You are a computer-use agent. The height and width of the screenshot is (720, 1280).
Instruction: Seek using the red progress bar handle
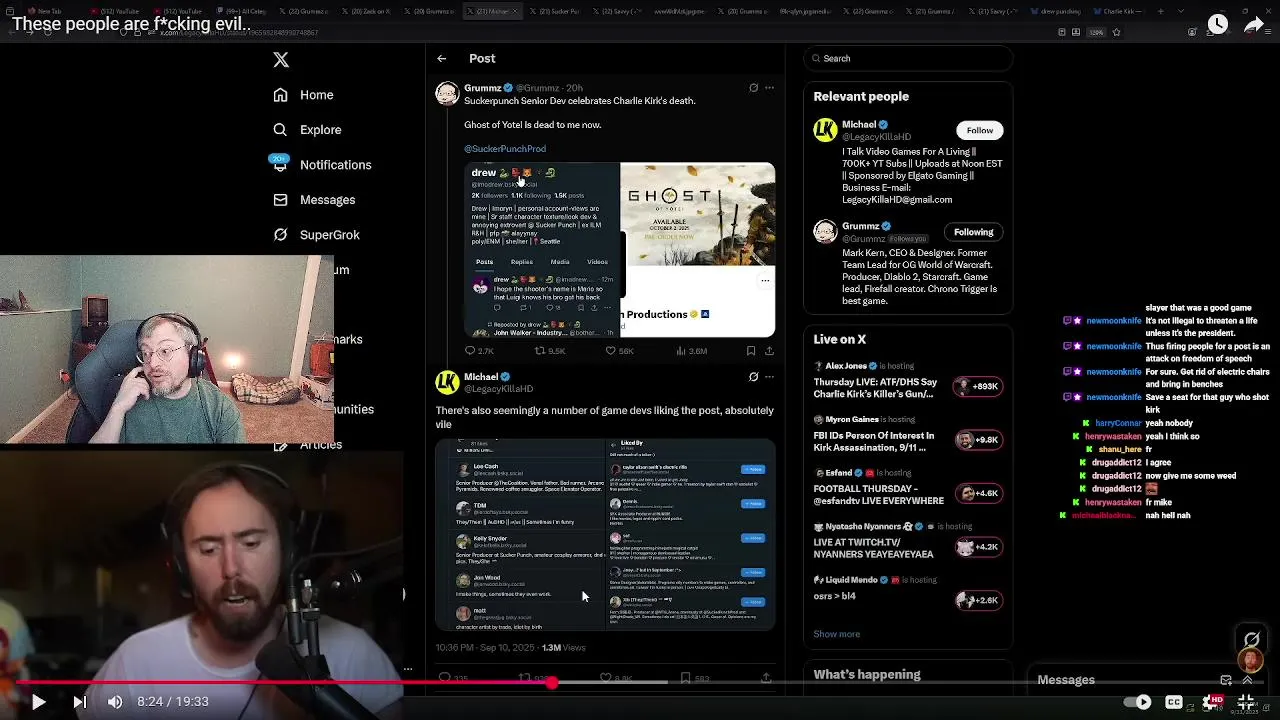point(551,682)
